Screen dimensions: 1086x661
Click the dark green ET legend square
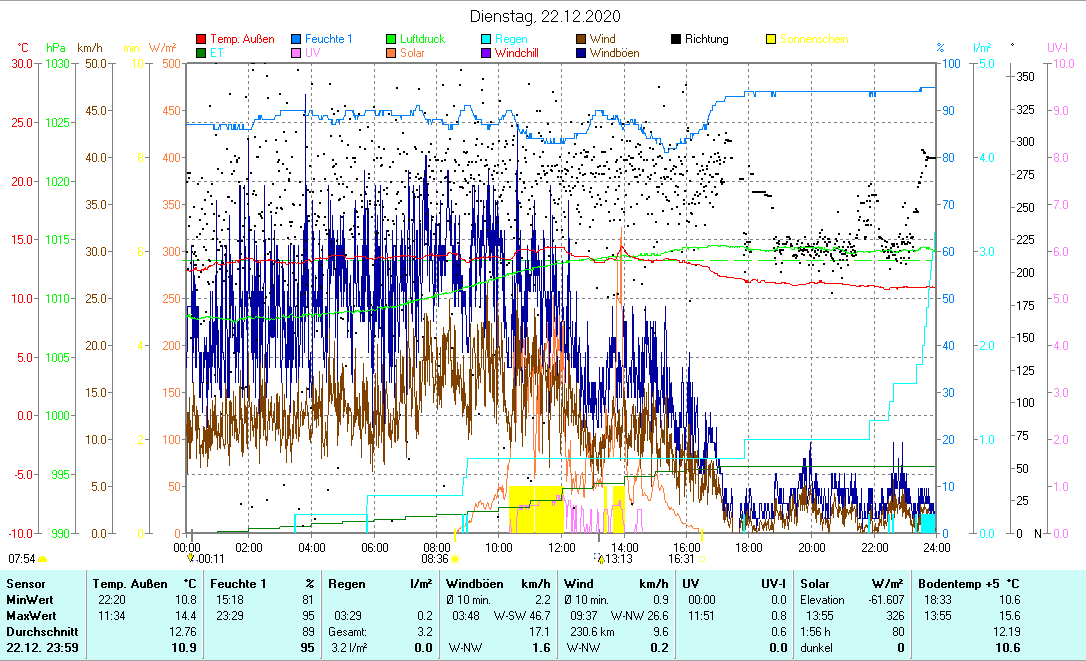click(201, 53)
